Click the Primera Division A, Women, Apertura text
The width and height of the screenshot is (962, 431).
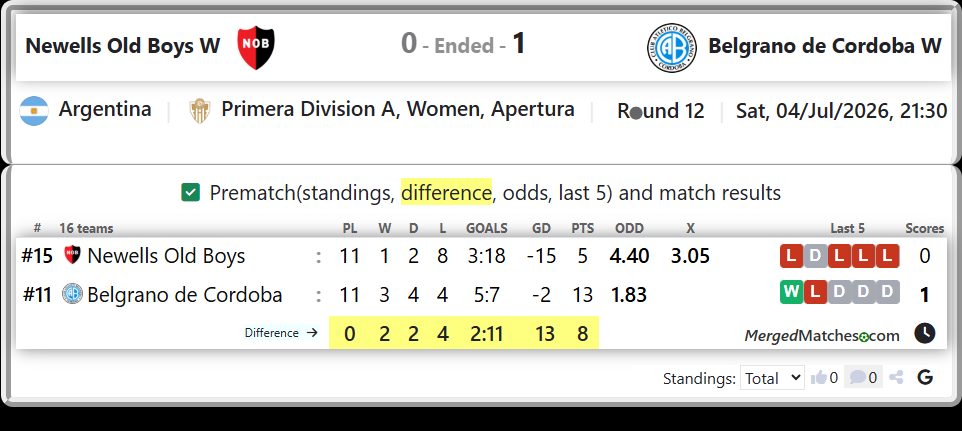point(398,109)
